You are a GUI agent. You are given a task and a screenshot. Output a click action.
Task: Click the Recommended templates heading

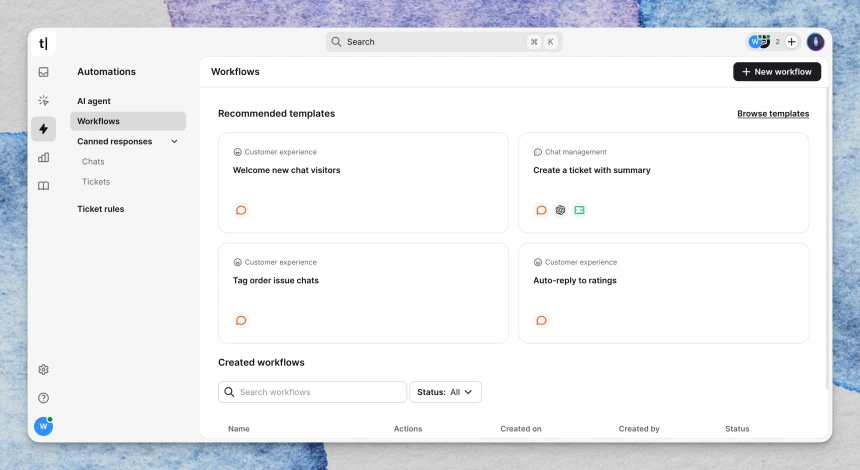click(276, 114)
